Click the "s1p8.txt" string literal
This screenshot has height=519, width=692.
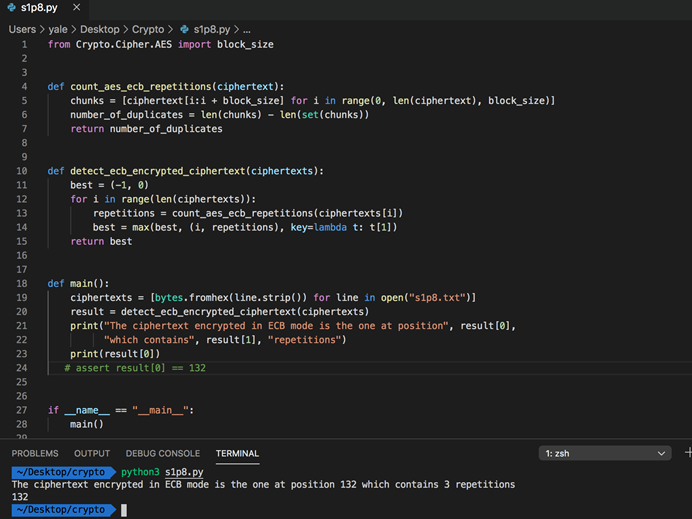pyautogui.click(x=437, y=297)
